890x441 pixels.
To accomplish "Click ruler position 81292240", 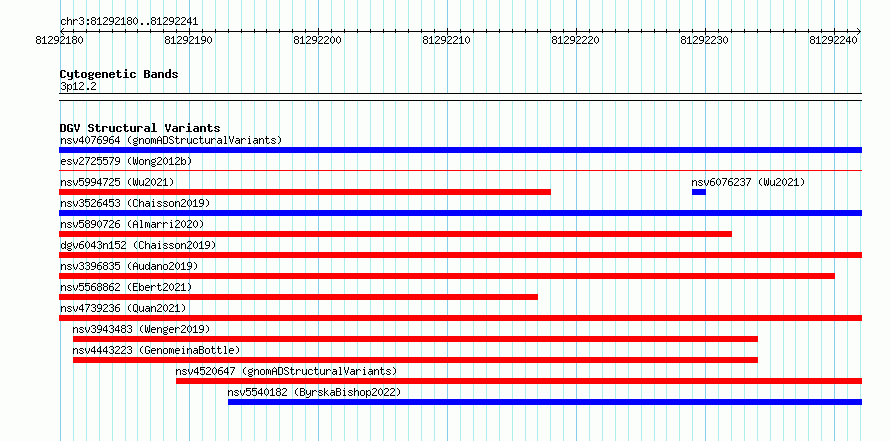I will tap(834, 40).
